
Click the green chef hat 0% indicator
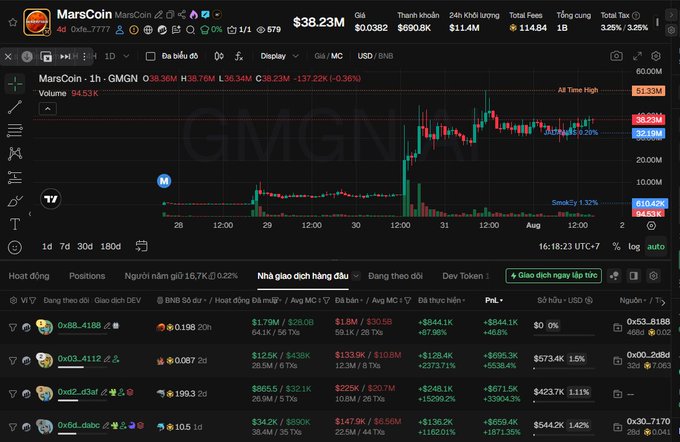211,29
